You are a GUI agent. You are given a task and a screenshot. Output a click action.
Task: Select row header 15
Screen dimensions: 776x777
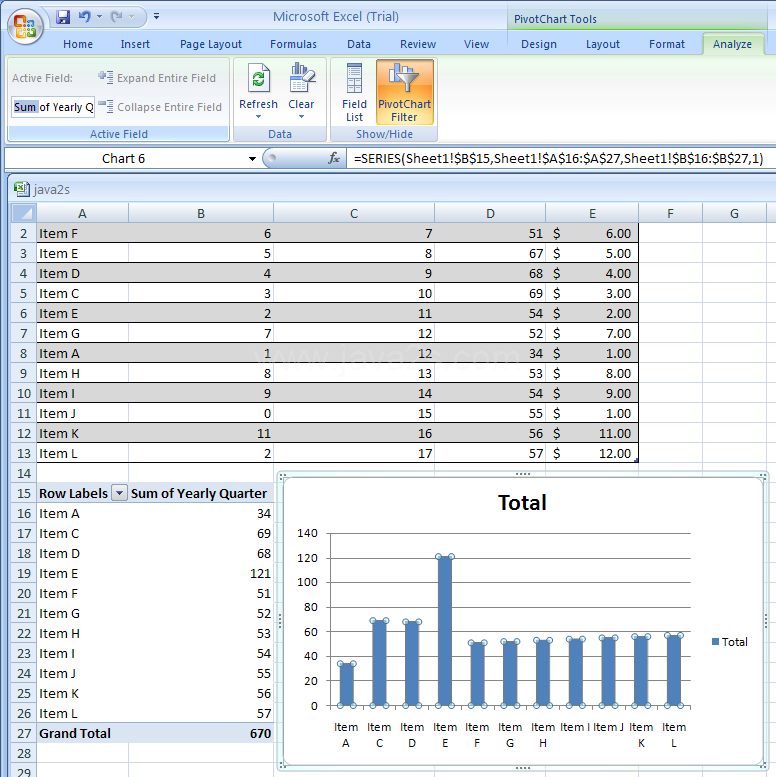(24, 494)
